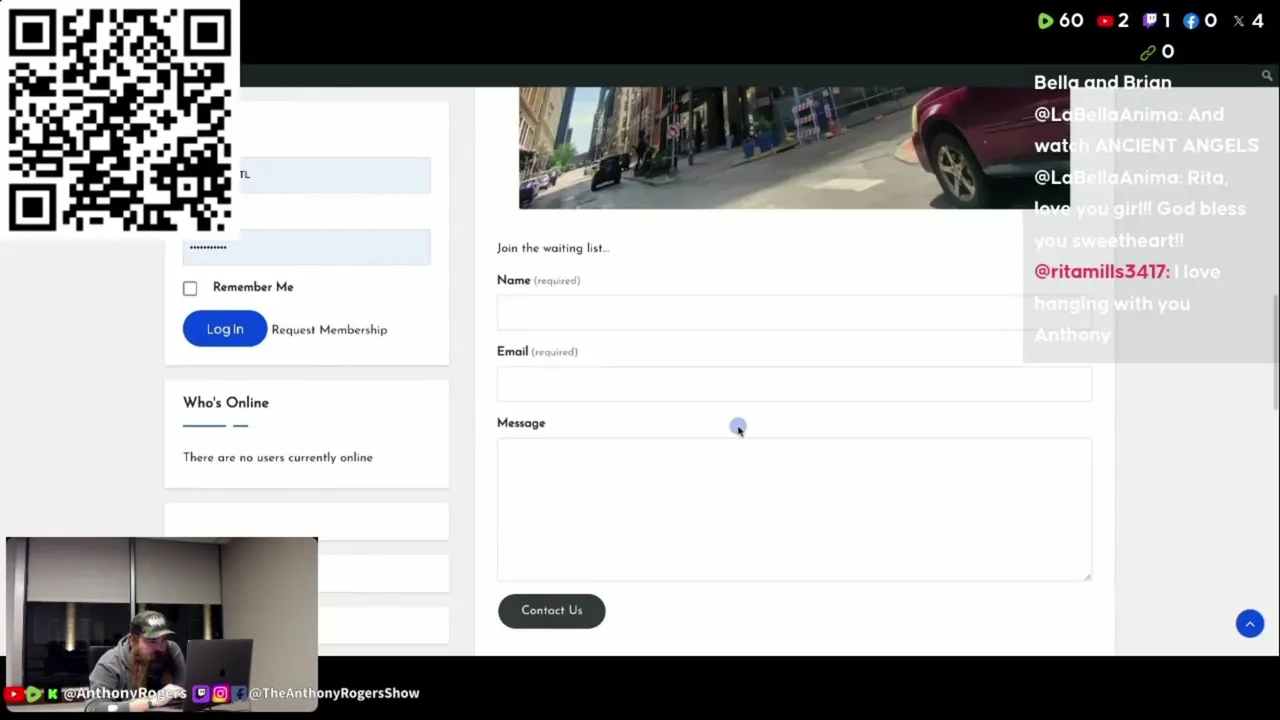This screenshot has width=1280, height=720.
Task: Click the Twitch icon in bottom banner
Action: tap(201, 693)
